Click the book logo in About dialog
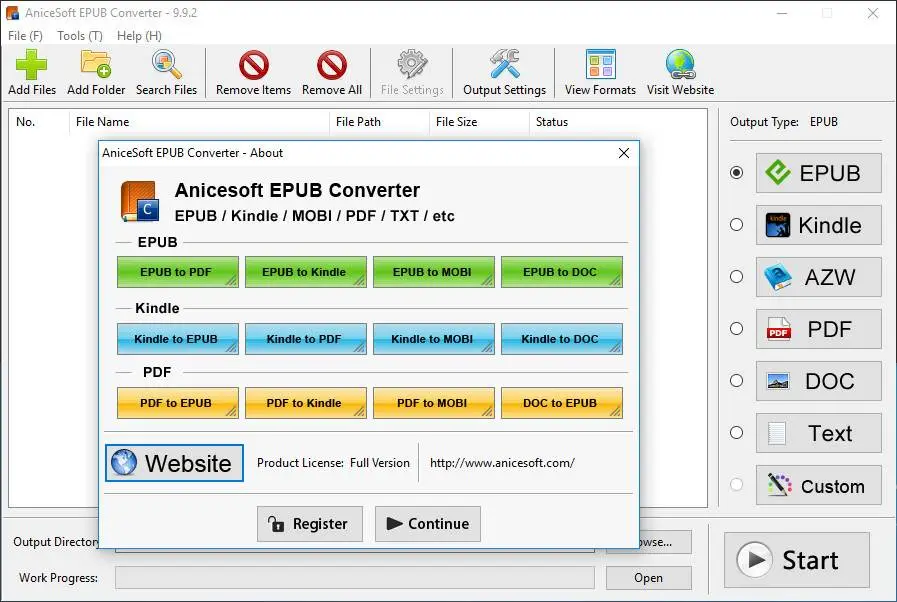Viewport: 897px width, 602px height. [x=140, y=201]
